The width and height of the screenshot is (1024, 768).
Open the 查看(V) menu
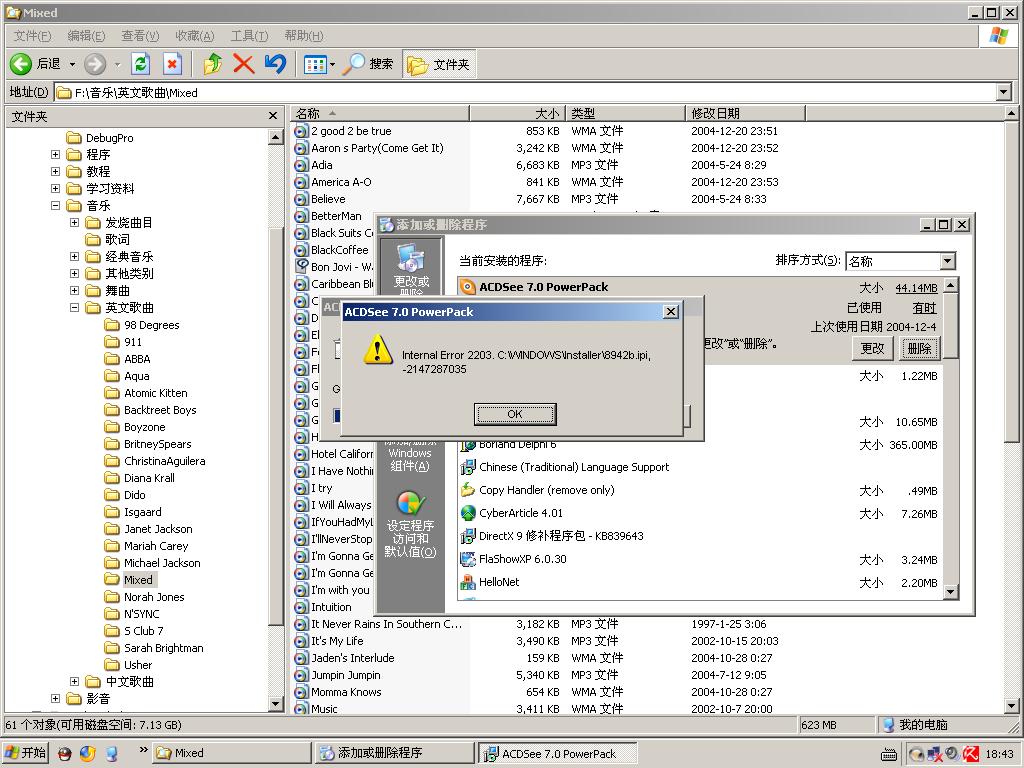(x=140, y=36)
